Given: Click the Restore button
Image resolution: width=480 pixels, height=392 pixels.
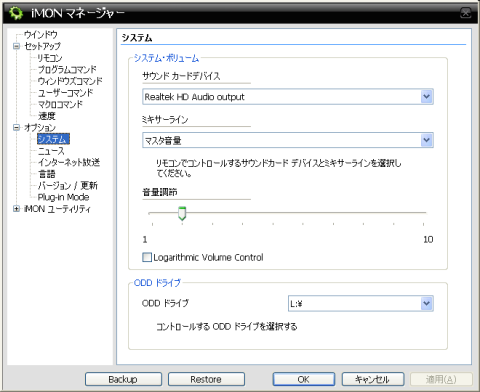Looking at the screenshot, I should pos(206,379).
